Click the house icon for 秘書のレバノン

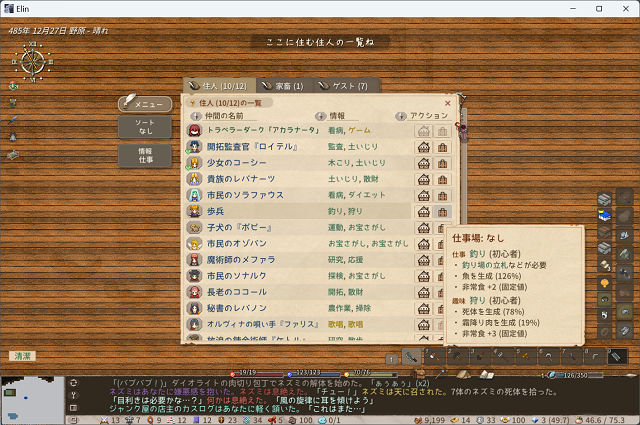coord(424,308)
